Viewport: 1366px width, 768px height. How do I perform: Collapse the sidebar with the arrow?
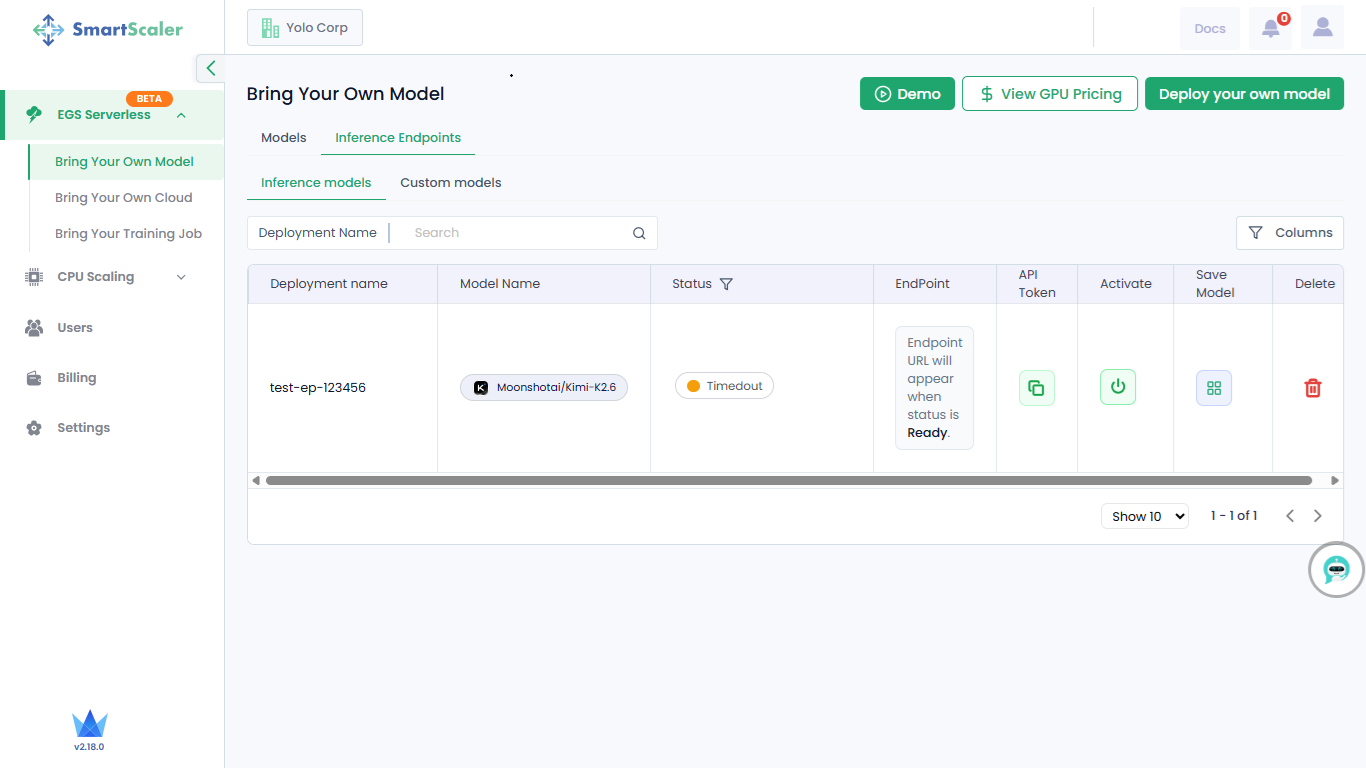coord(210,68)
